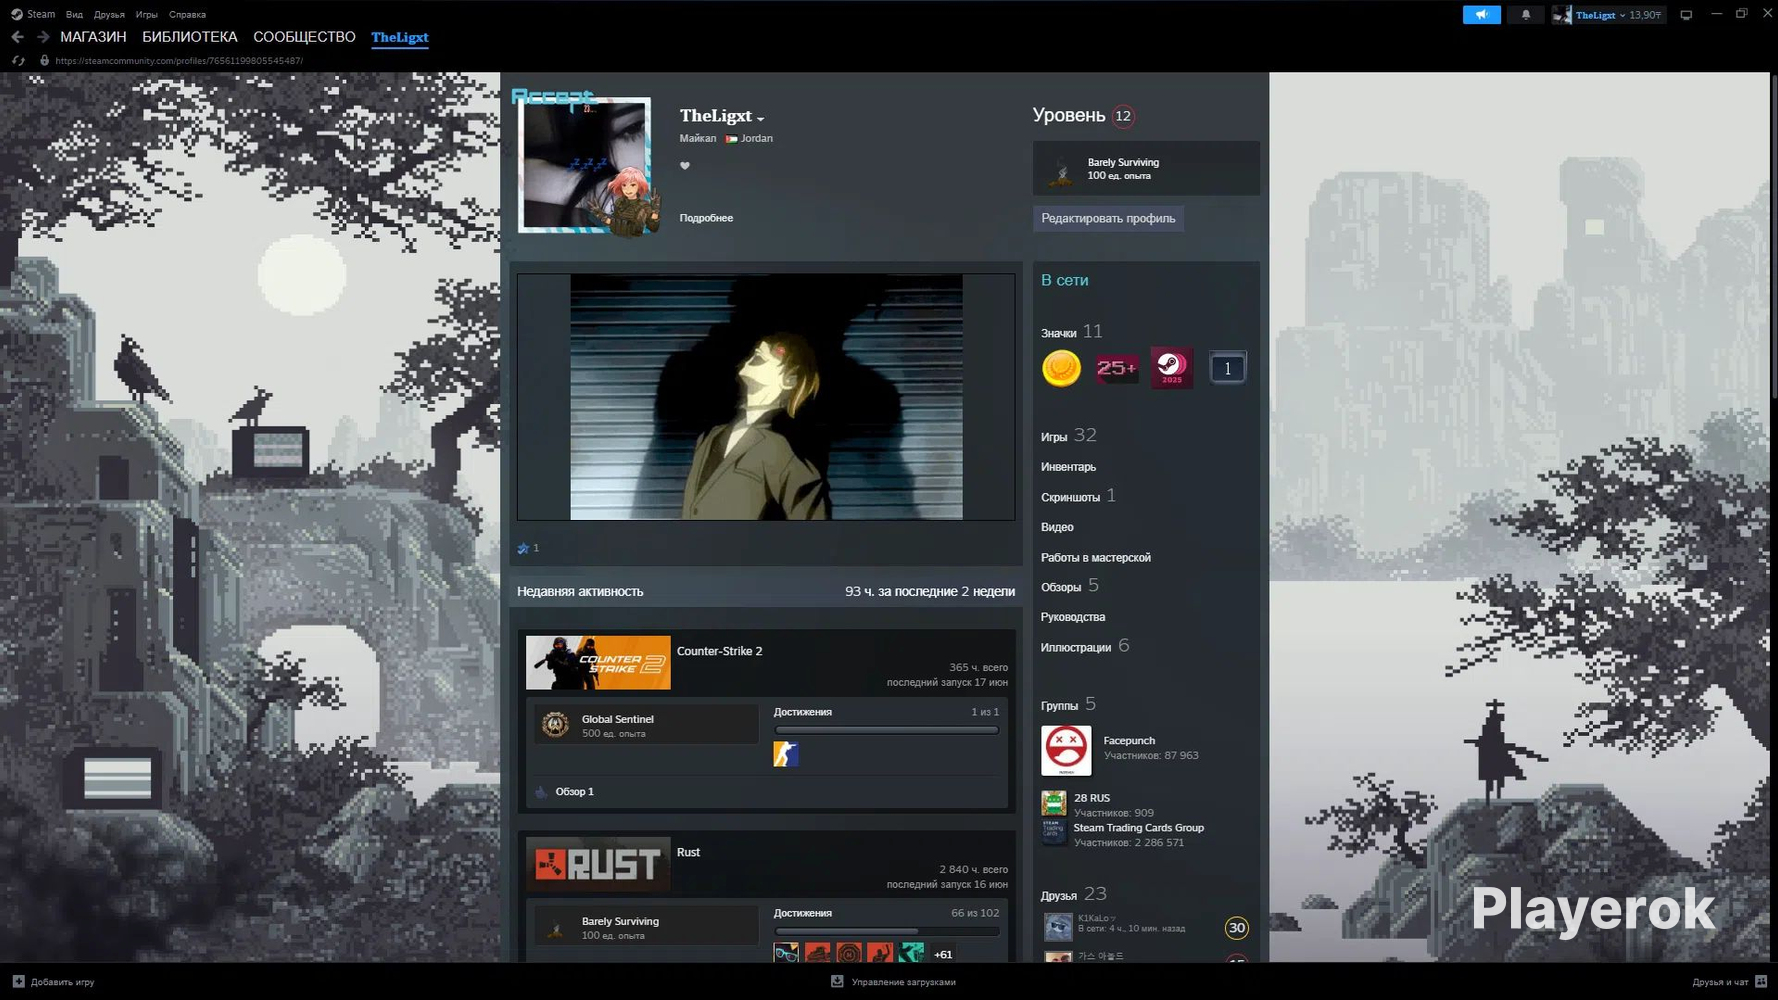Open the Facepunch group avatar
This screenshot has height=1000, width=1778.
point(1066,751)
